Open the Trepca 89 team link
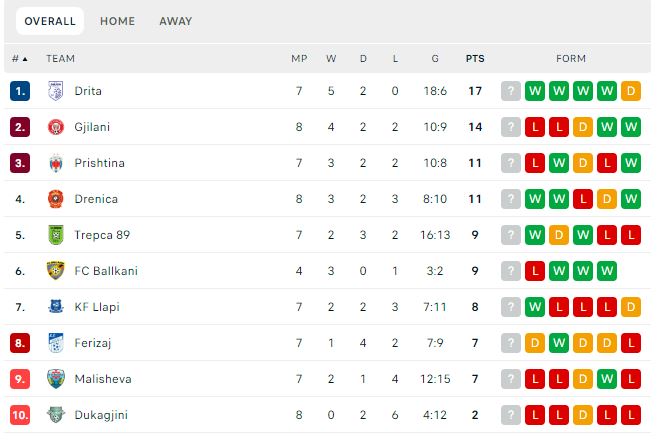This screenshot has height=443, width=659. click(x=102, y=235)
